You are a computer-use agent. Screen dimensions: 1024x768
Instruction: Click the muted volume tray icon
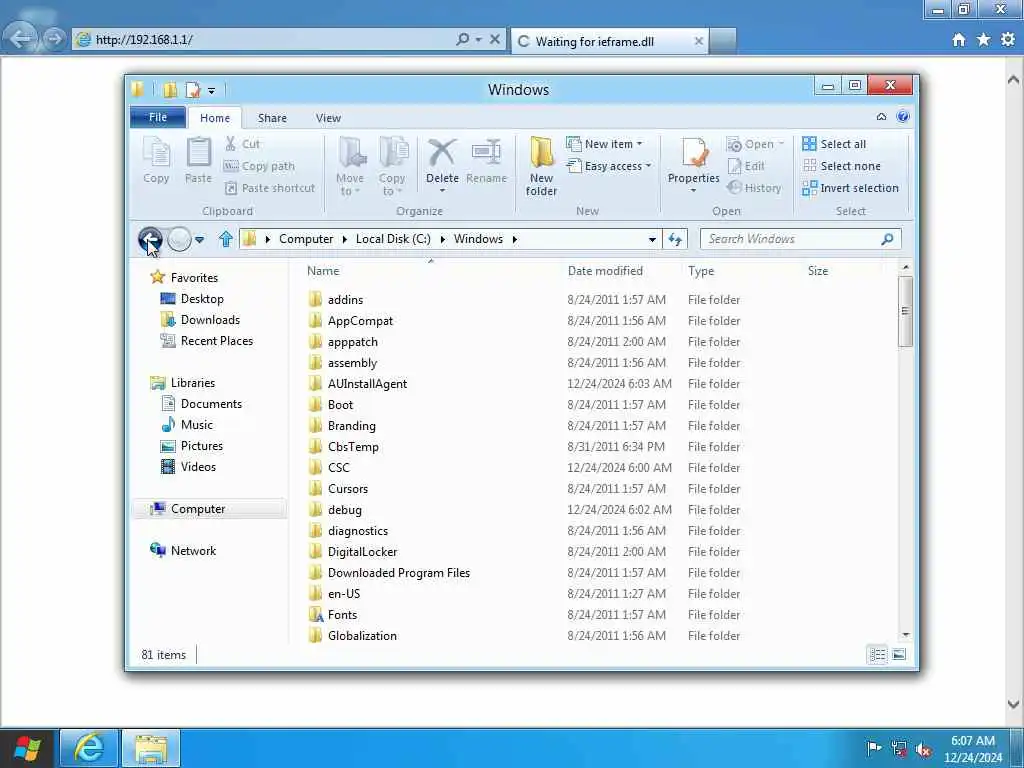[x=923, y=749]
